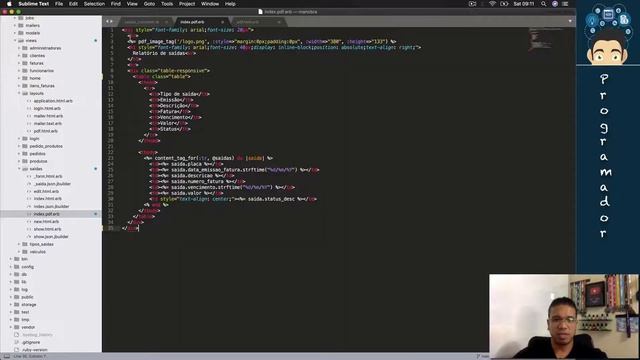Expand the vendor folder

pyautogui.click(x=11, y=327)
